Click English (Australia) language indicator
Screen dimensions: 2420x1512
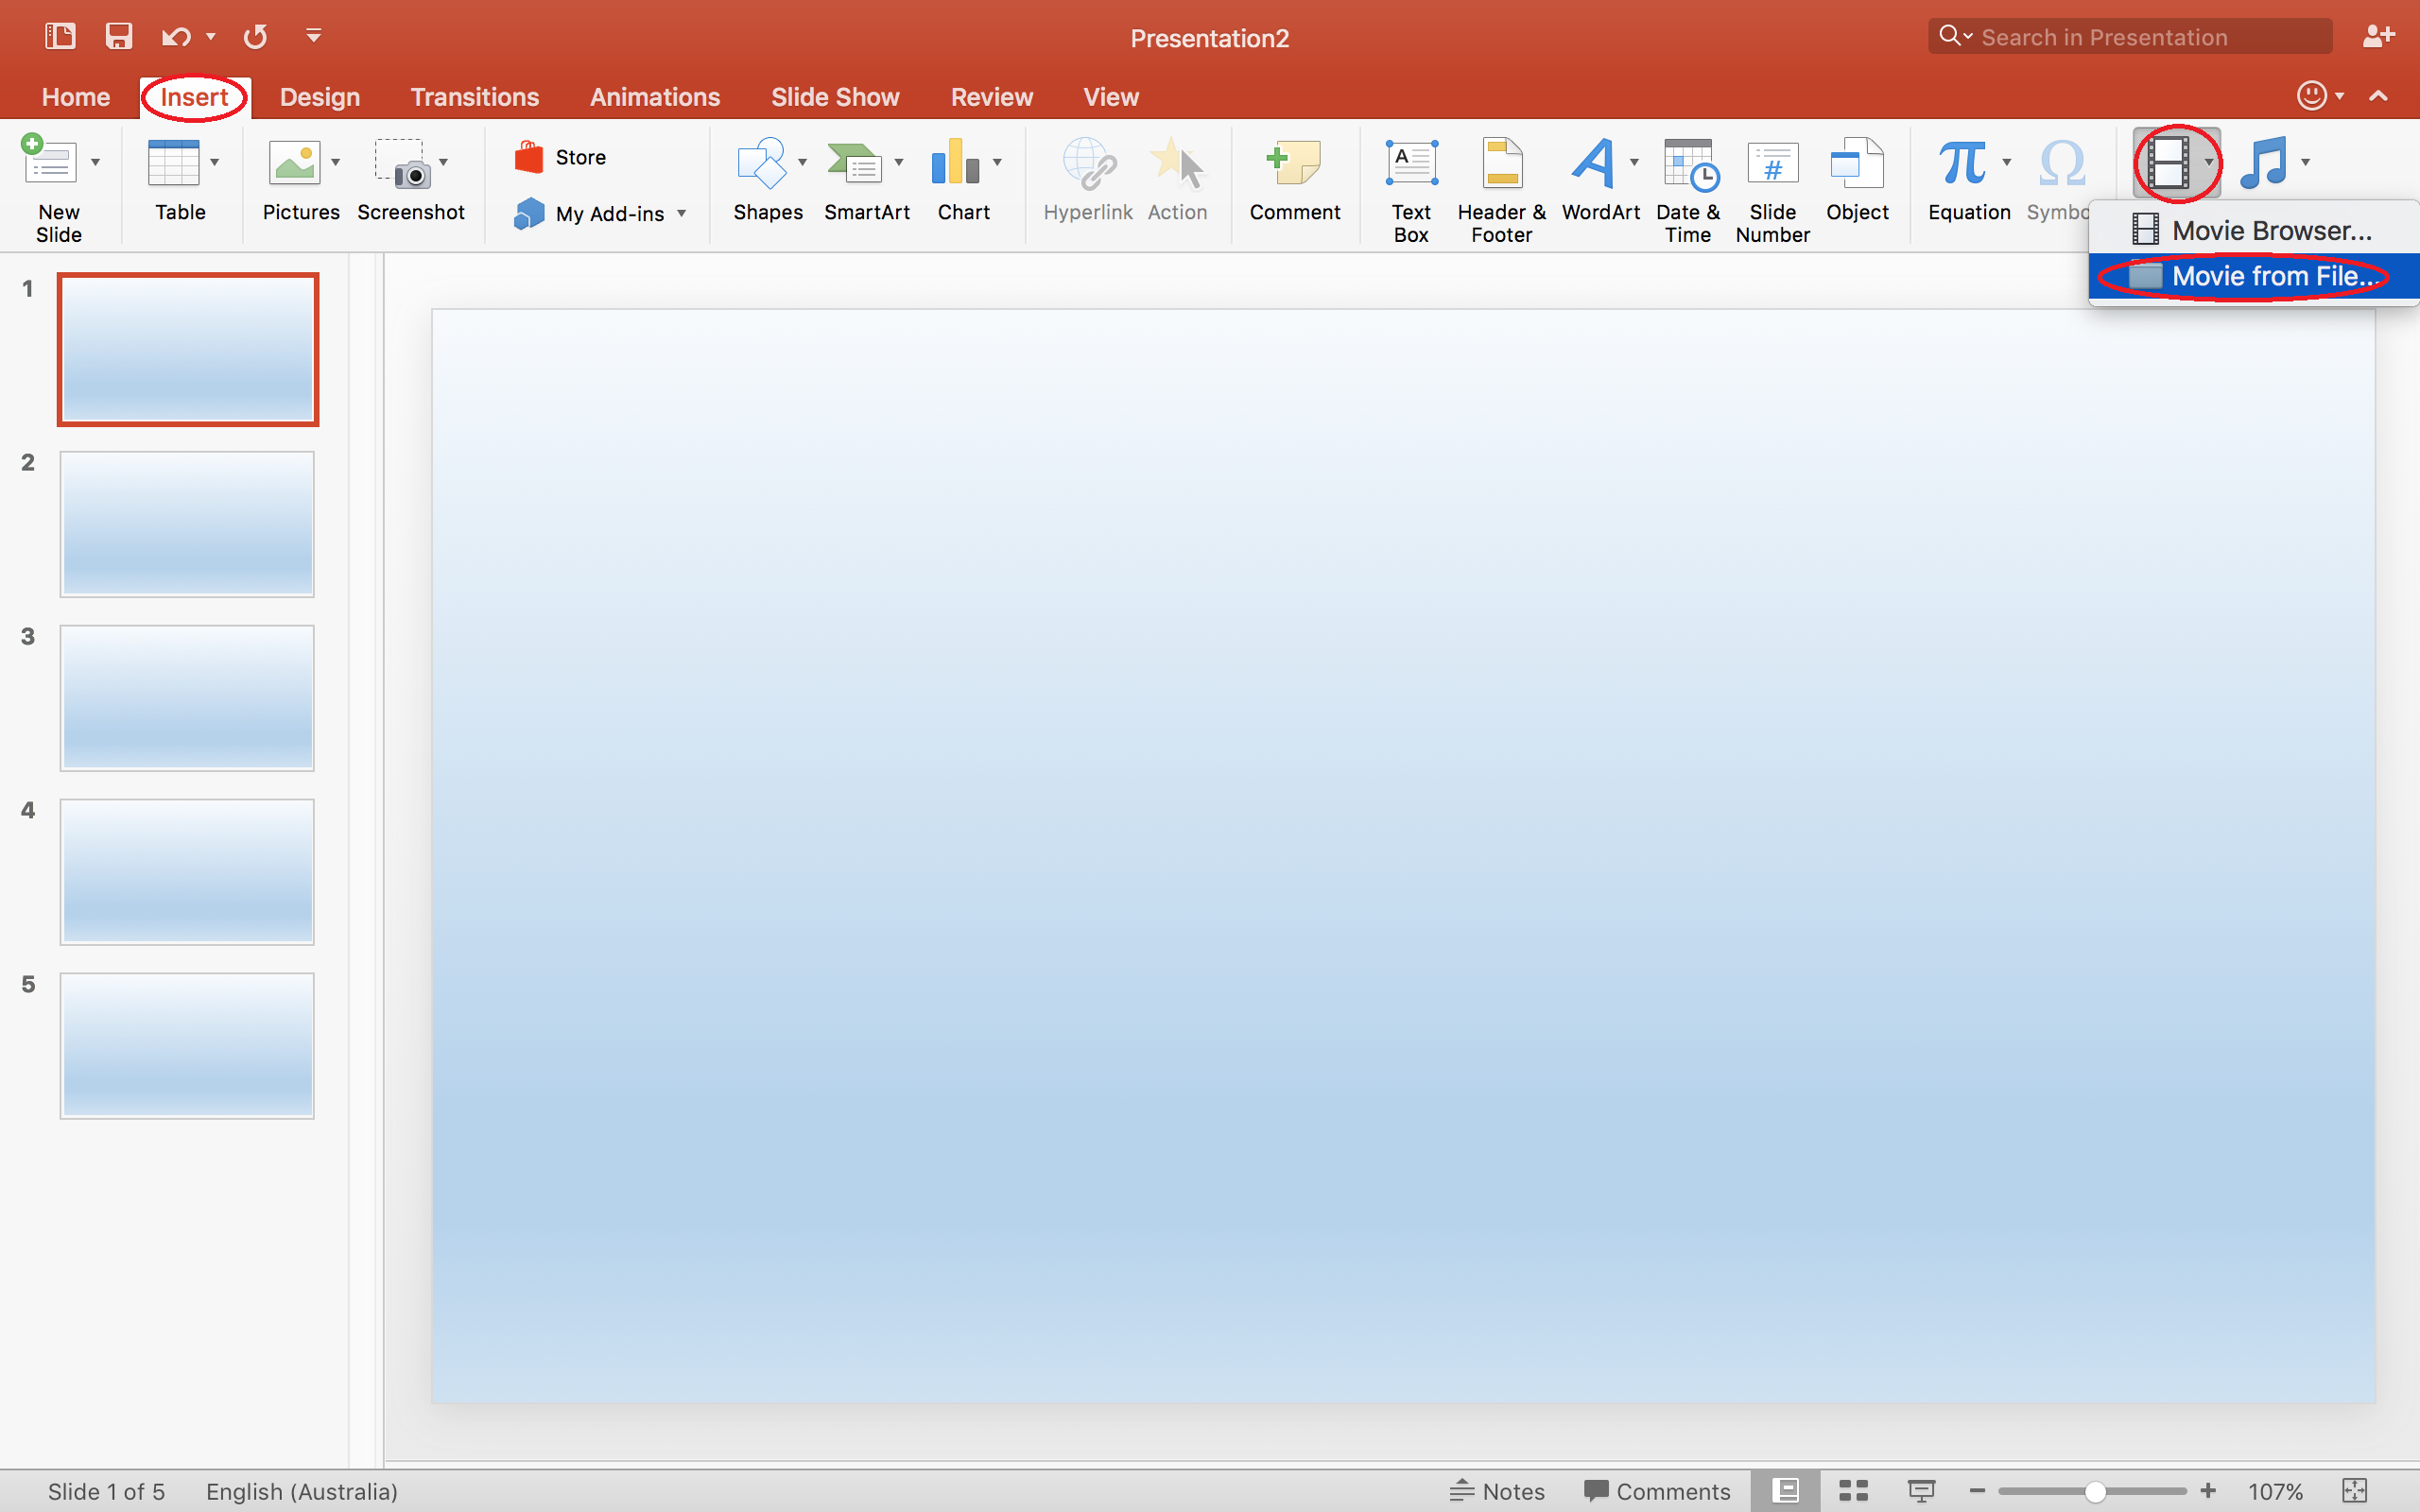pyautogui.click(x=302, y=1491)
